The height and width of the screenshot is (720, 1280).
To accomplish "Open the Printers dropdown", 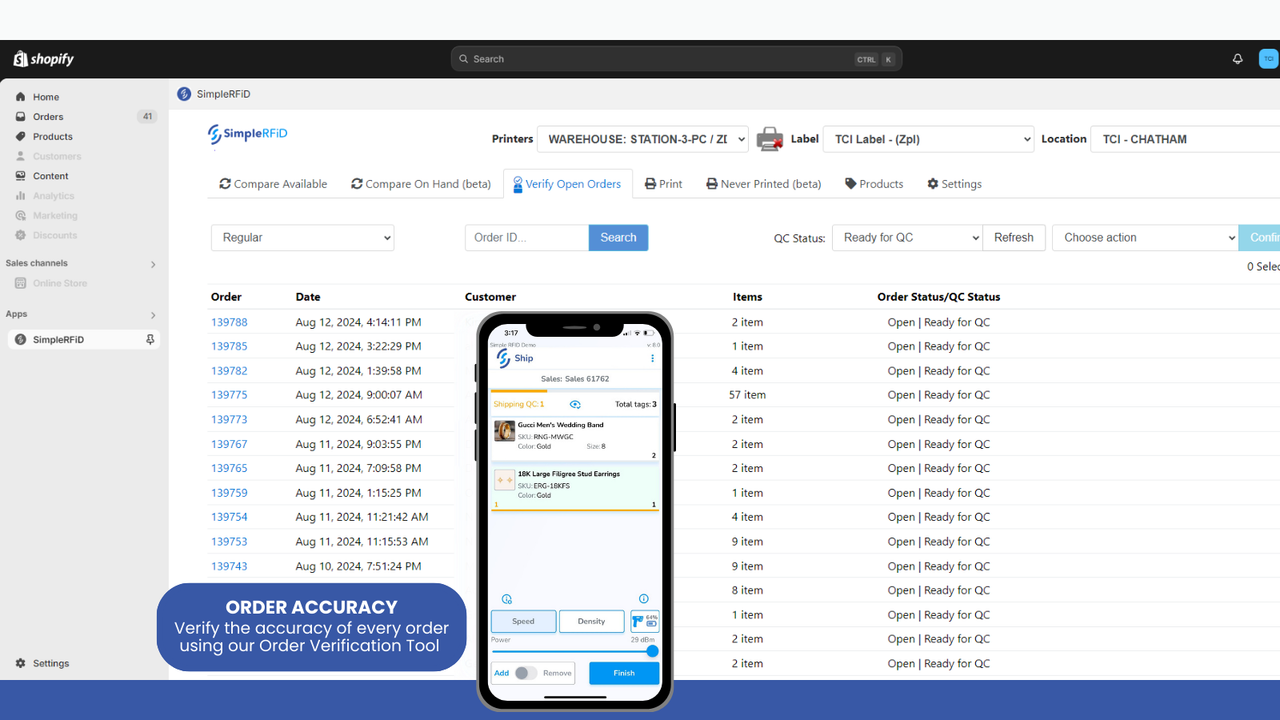I will pos(642,139).
